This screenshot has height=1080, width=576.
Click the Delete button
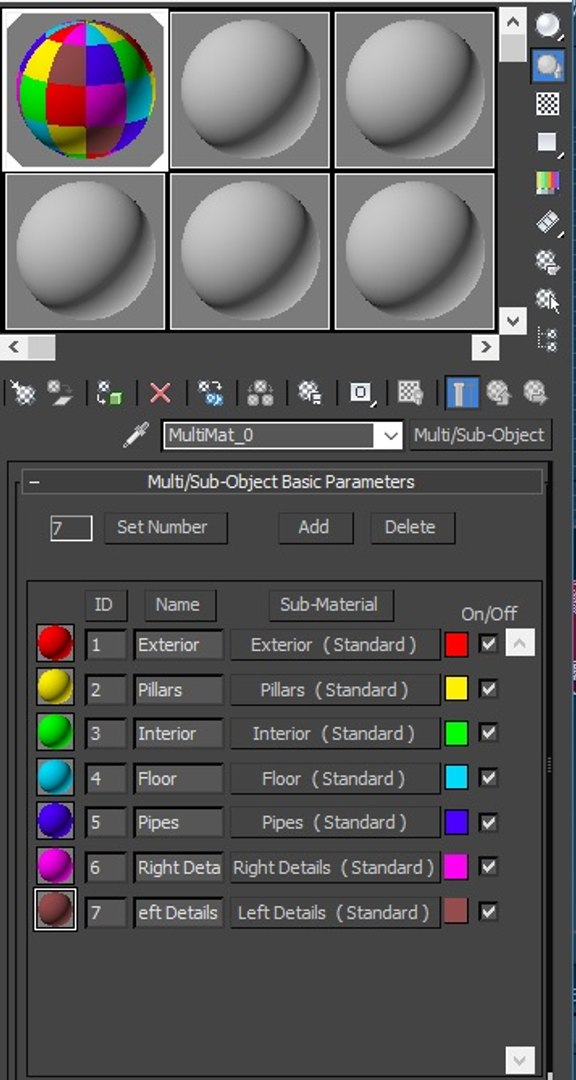tap(412, 528)
